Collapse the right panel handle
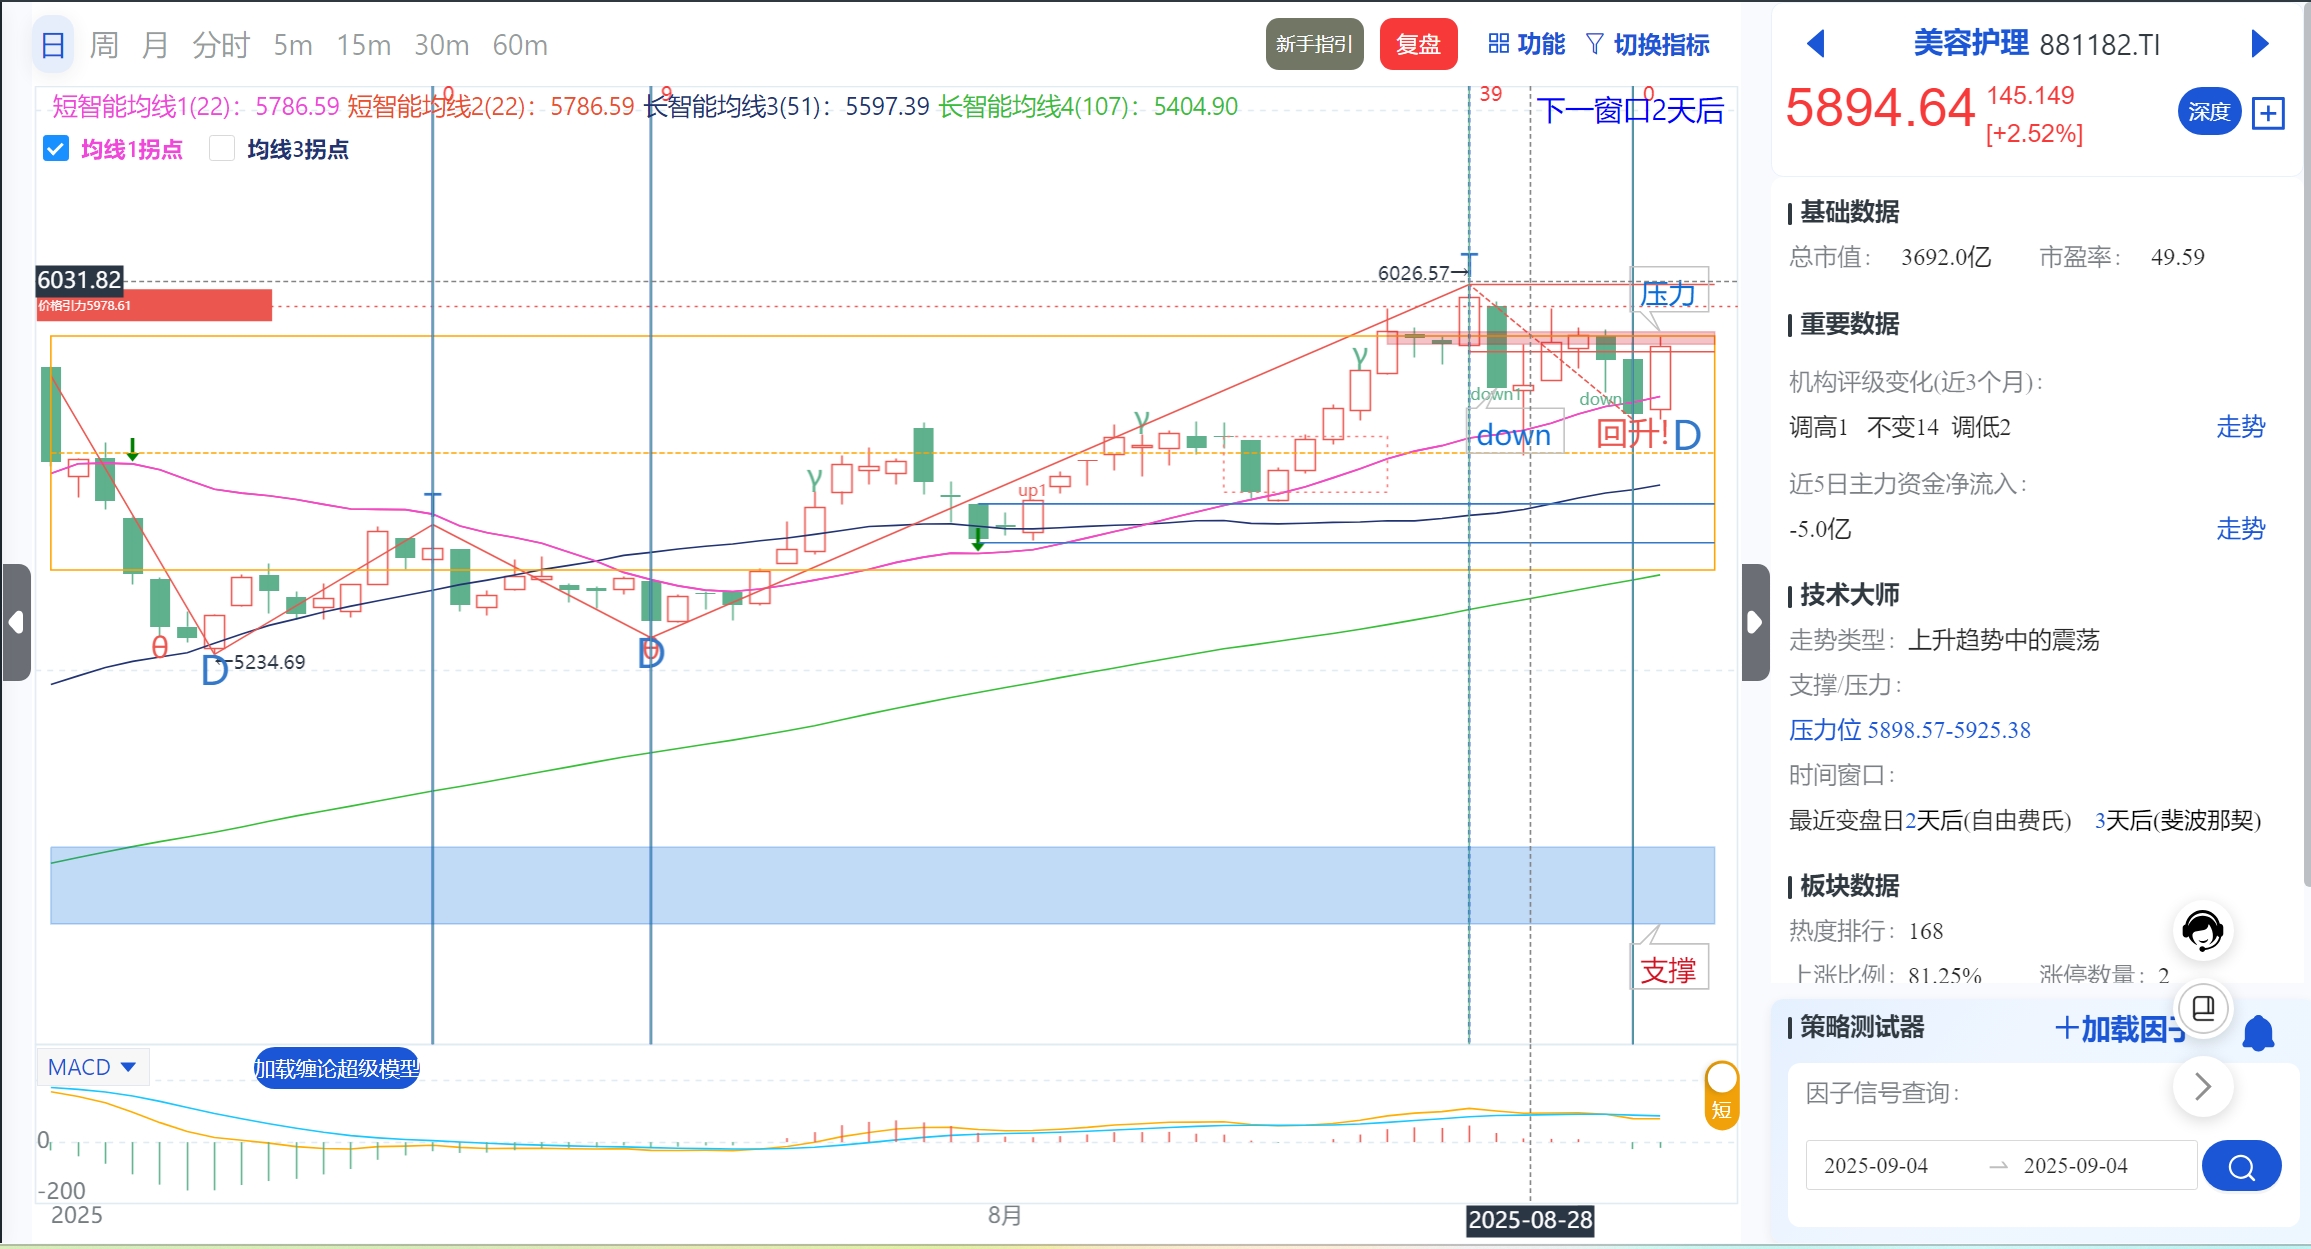Image resolution: width=2311 pixels, height=1249 pixels. (x=1754, y=622)
